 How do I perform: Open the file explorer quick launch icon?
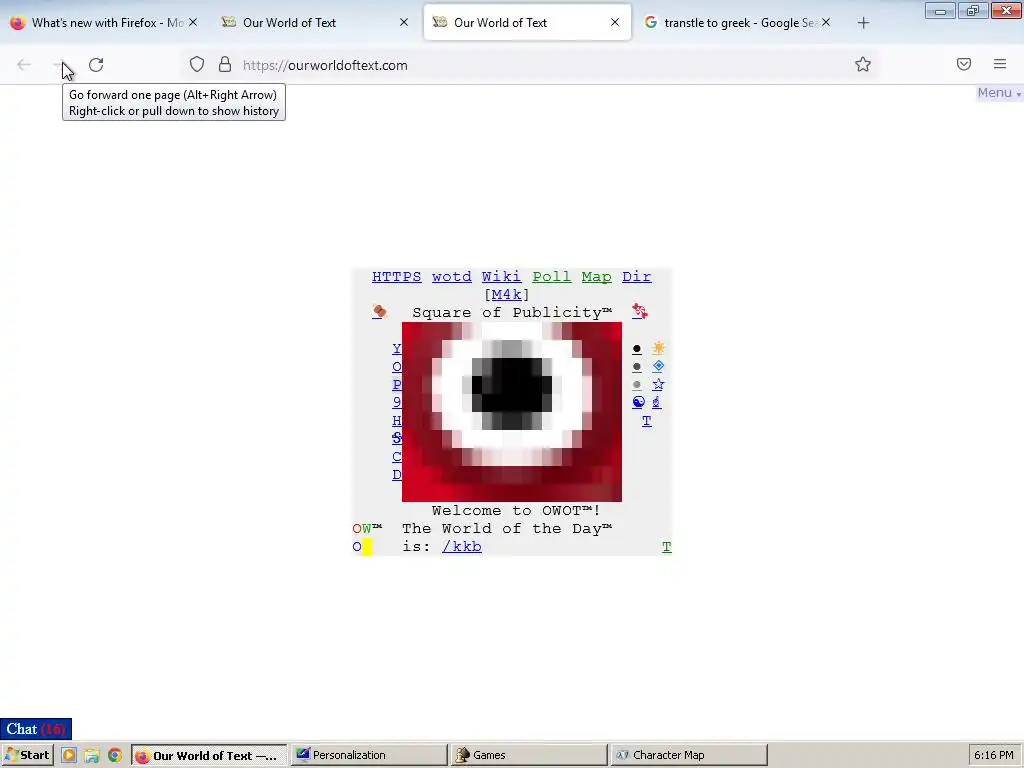[x=92, y=756]
